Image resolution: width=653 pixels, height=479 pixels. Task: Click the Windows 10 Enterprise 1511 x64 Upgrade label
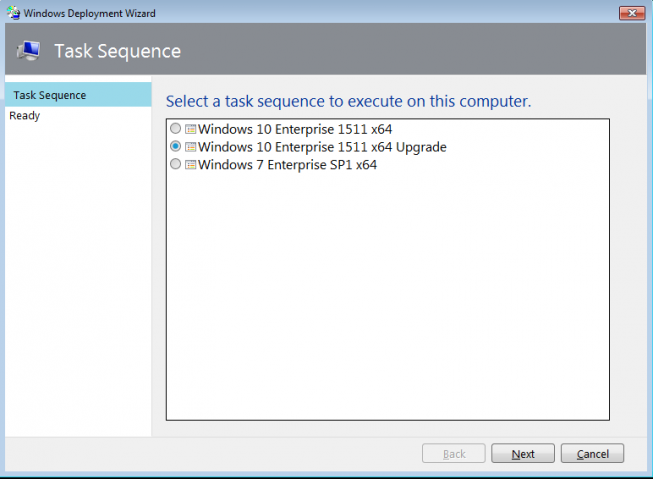[322, 147]
